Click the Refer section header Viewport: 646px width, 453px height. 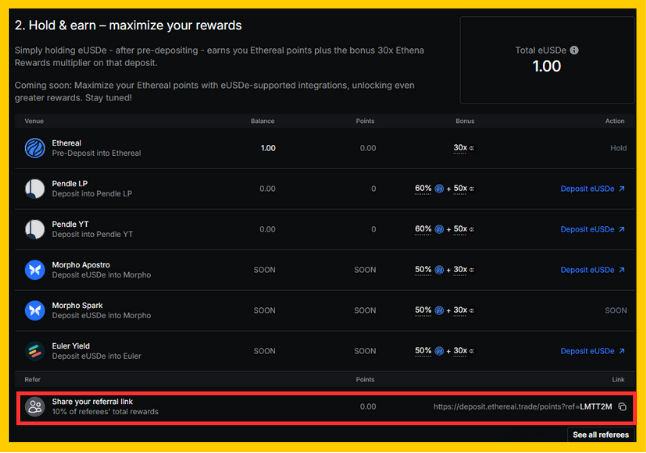(x=33, y=380)
